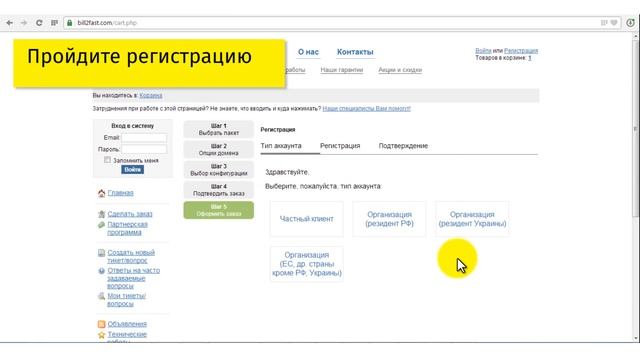Open Ответы на часто задаваемые вопросы link
The height and width of the screenshot is (360, 640).
pos(133,278)
